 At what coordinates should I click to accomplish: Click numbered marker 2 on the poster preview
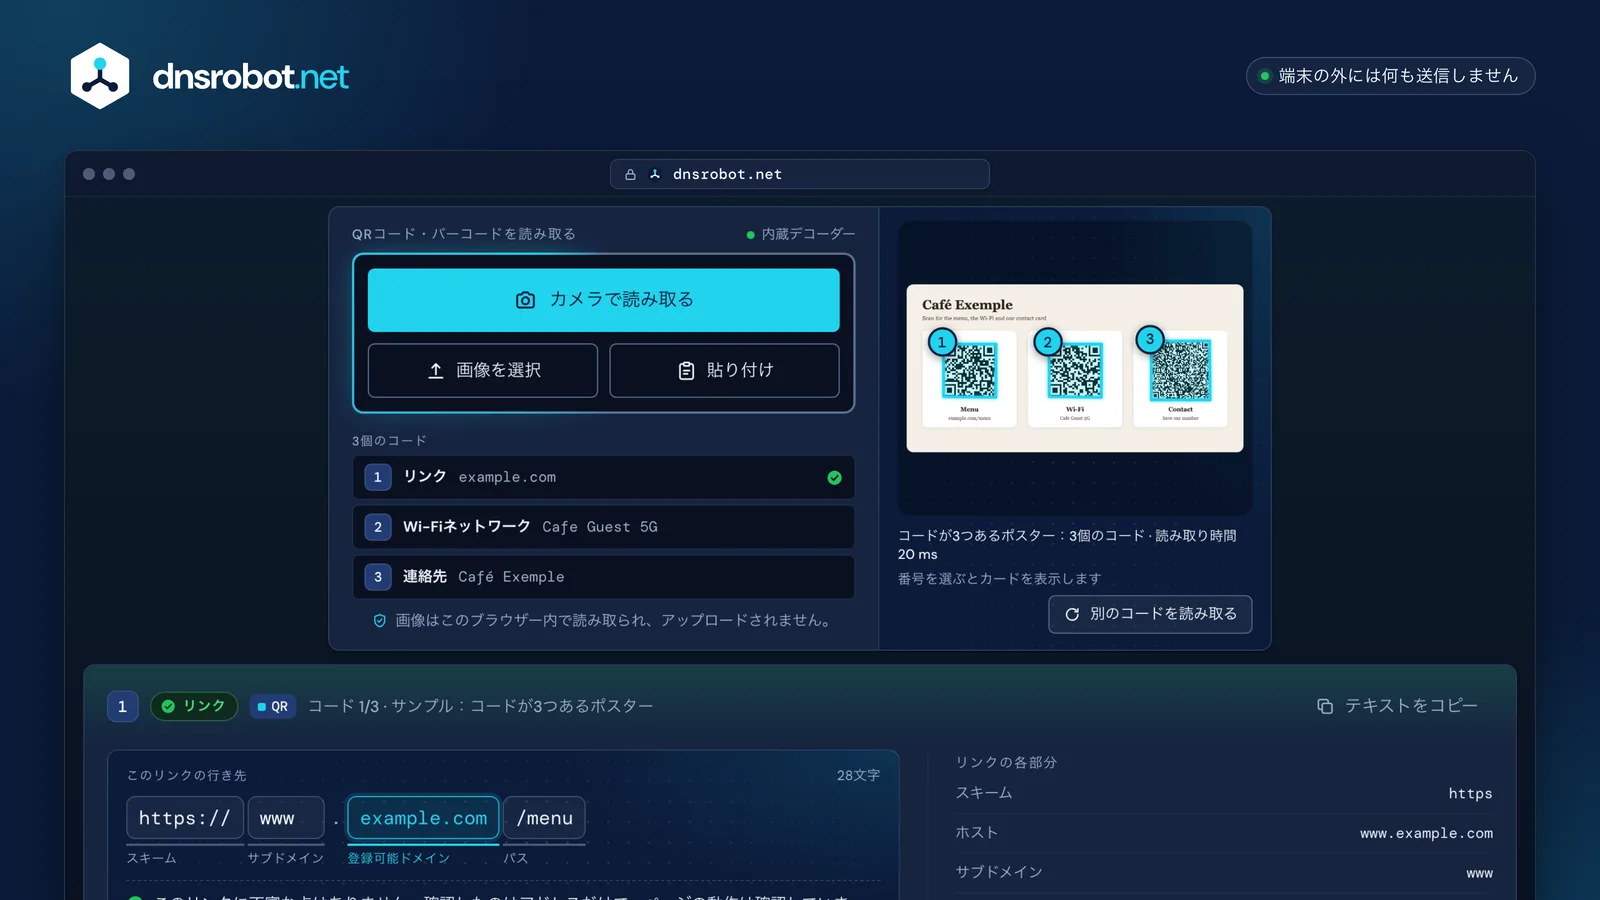(x=1047, y=342)
